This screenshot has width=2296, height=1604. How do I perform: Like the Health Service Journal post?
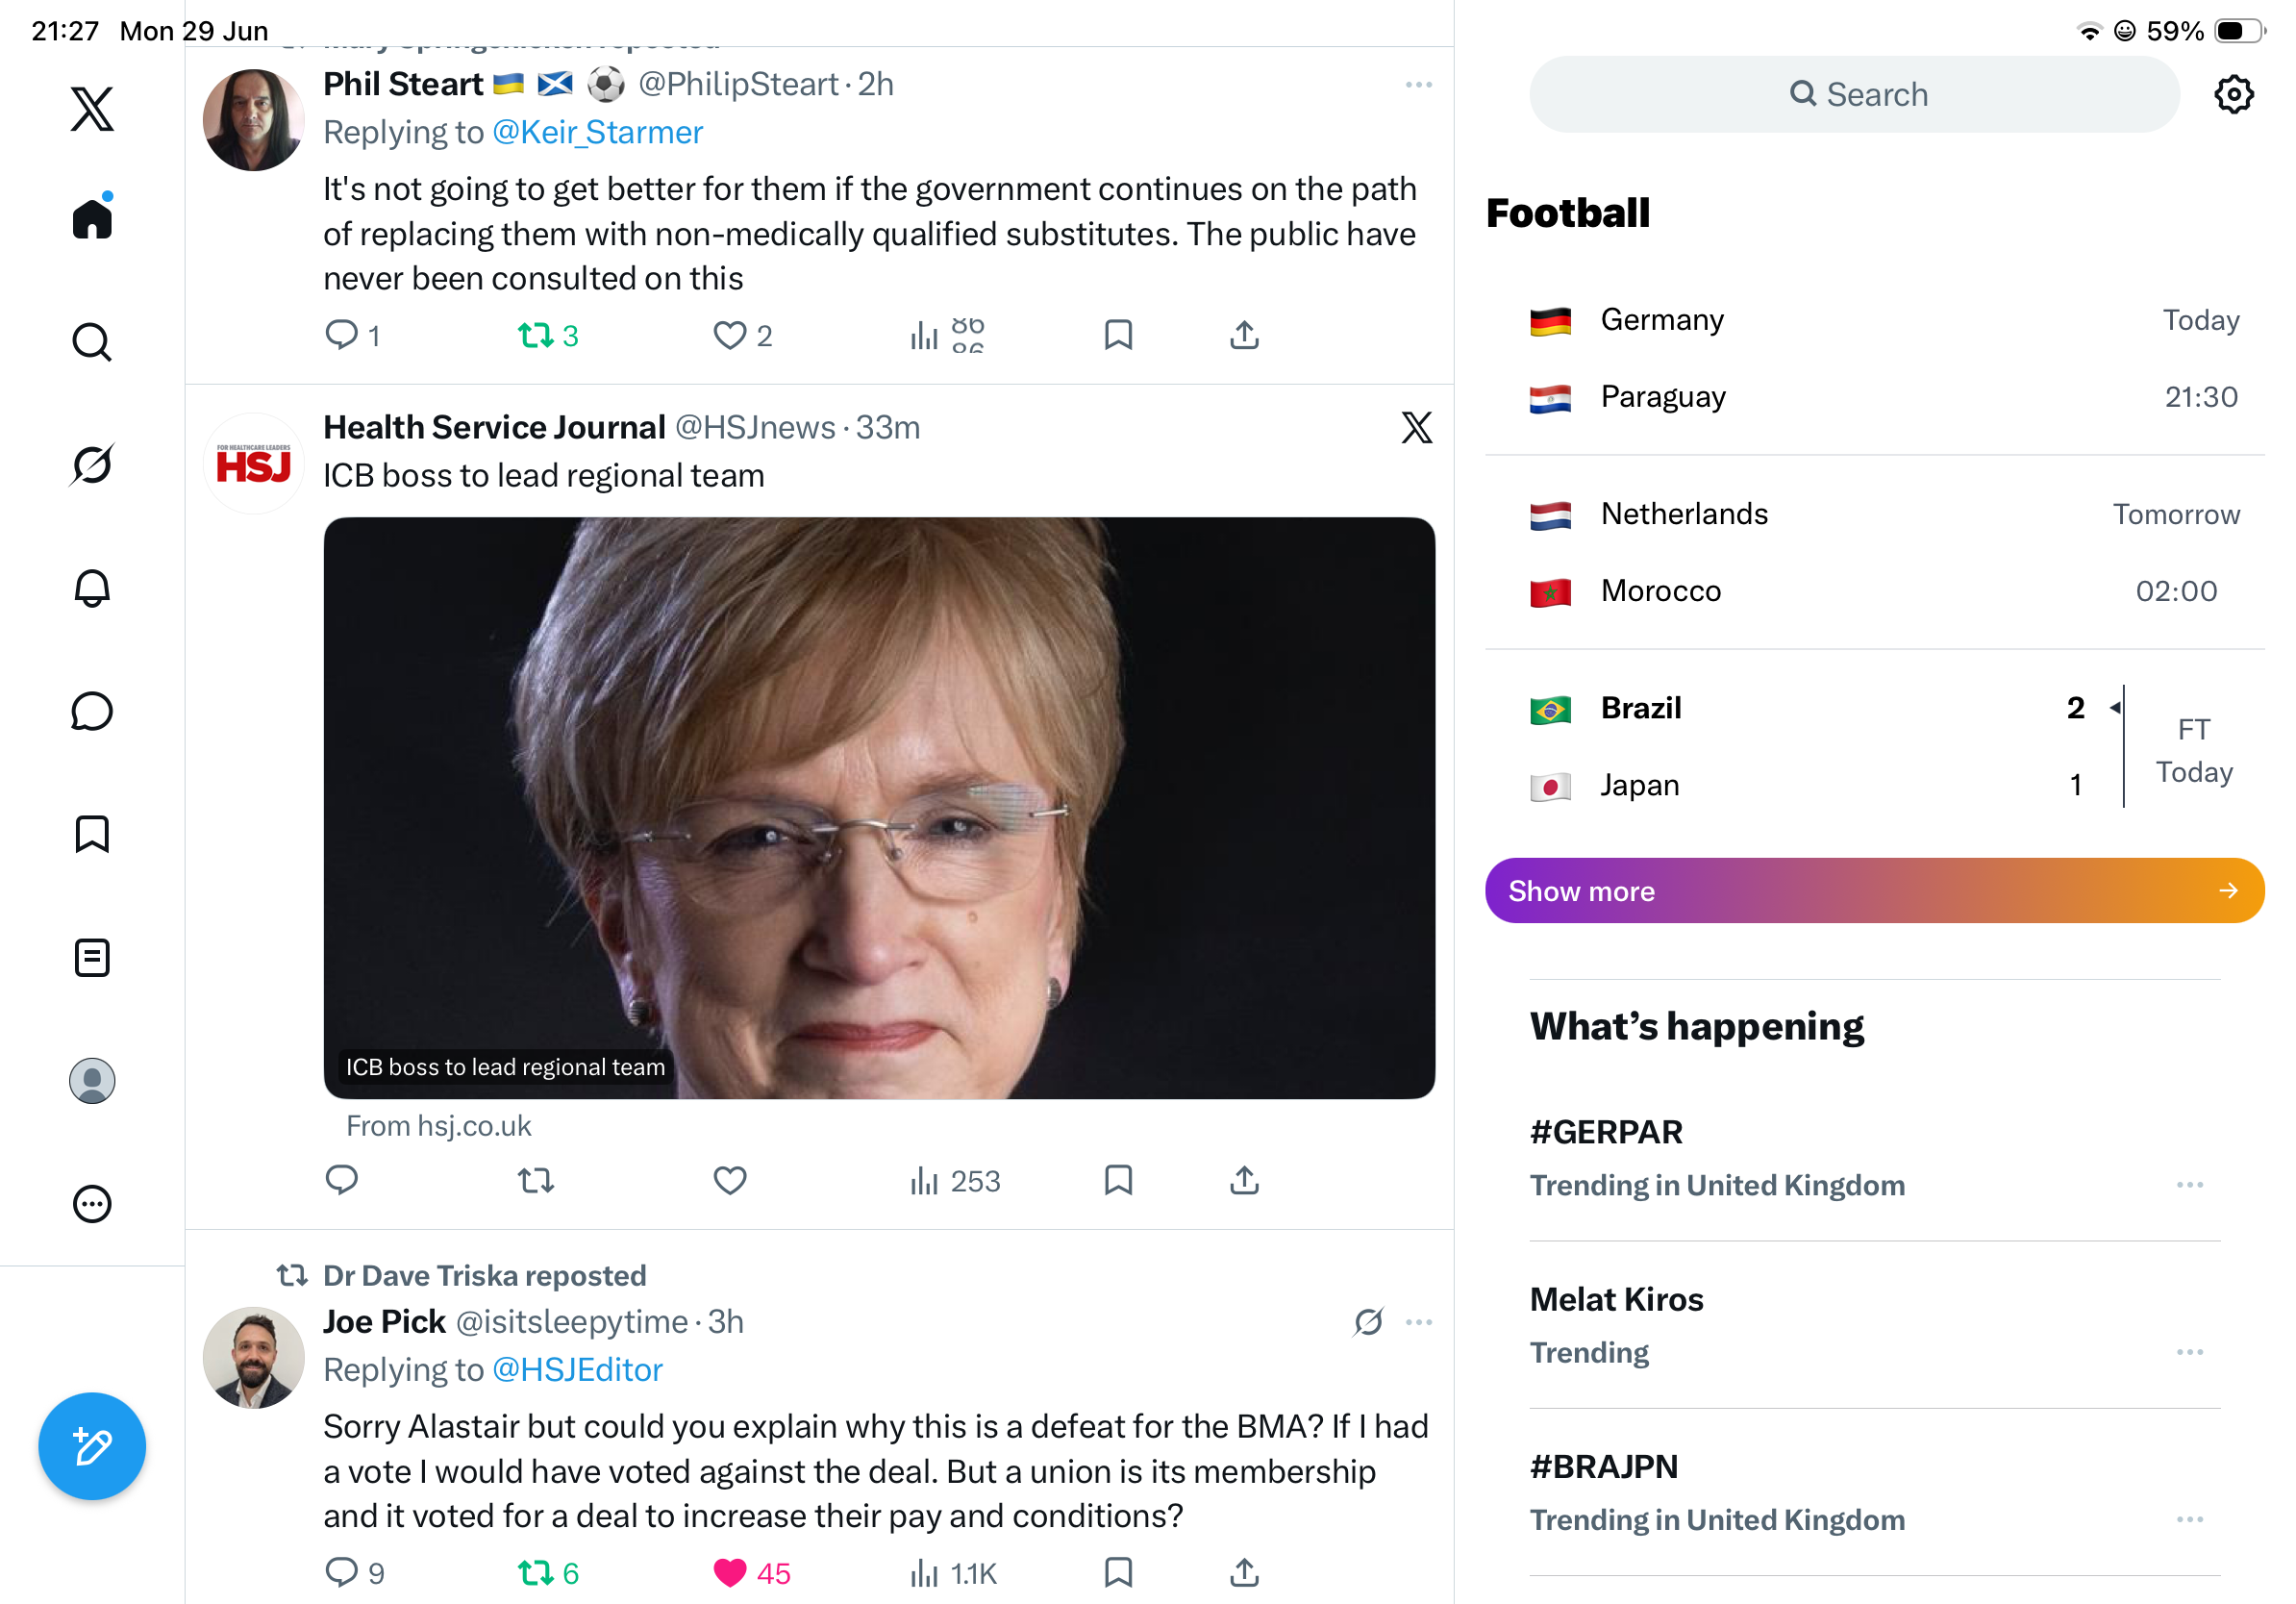(x=730, y=1180)
